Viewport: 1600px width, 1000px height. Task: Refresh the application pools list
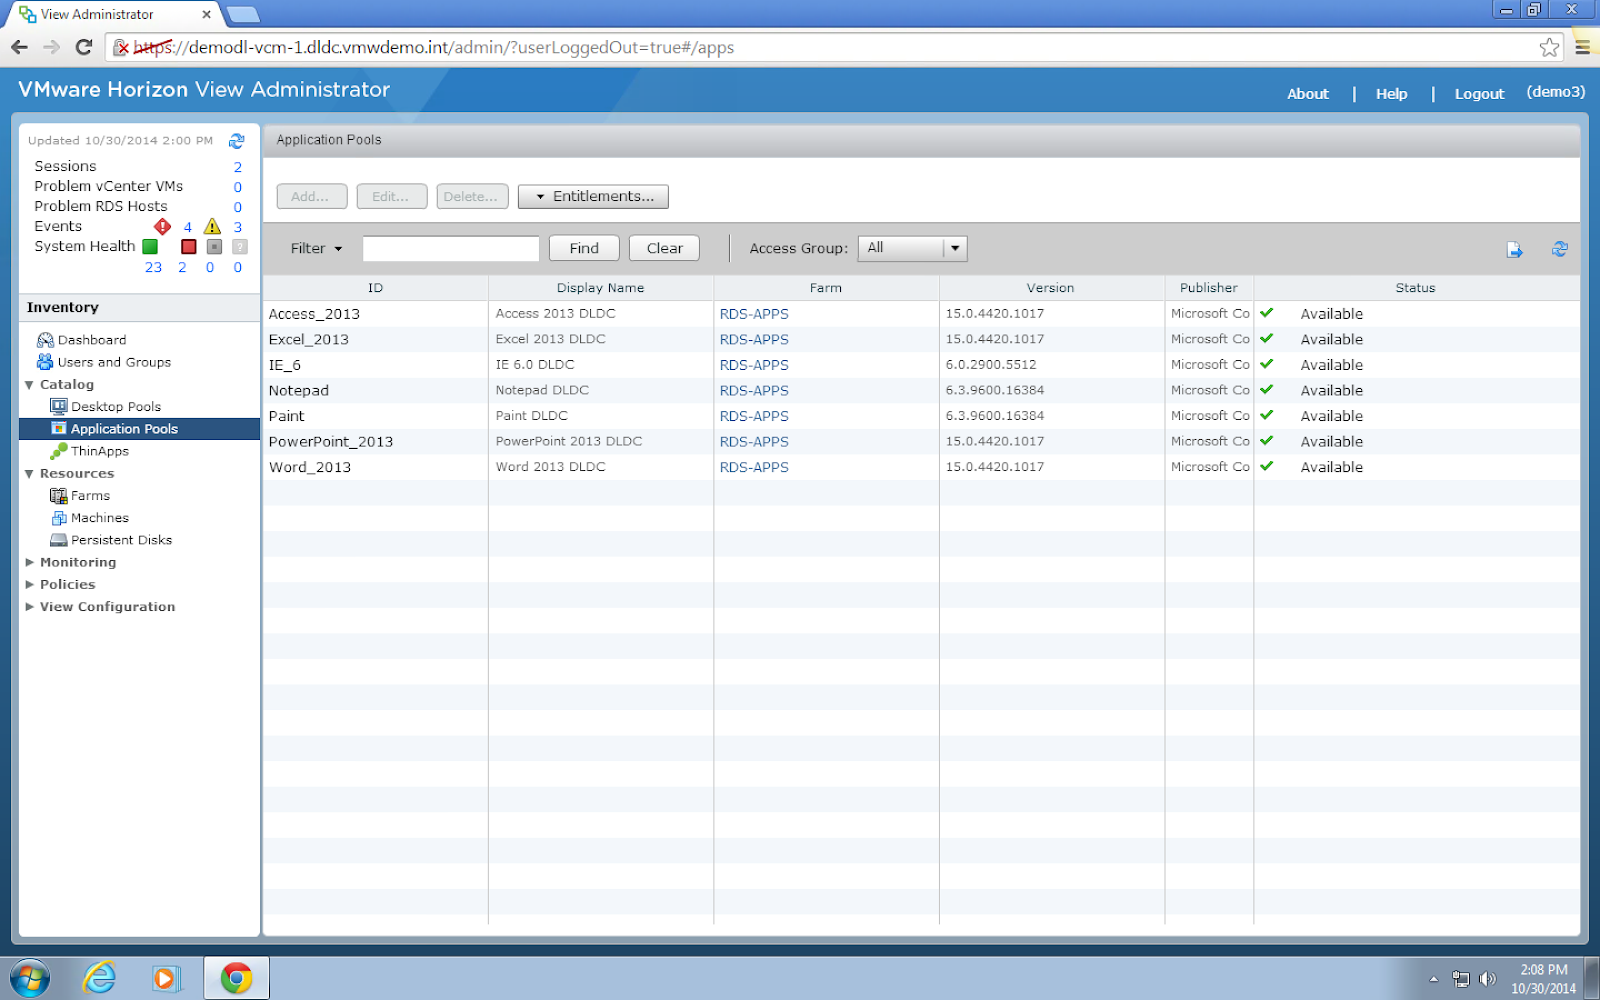click(1559, 249)
